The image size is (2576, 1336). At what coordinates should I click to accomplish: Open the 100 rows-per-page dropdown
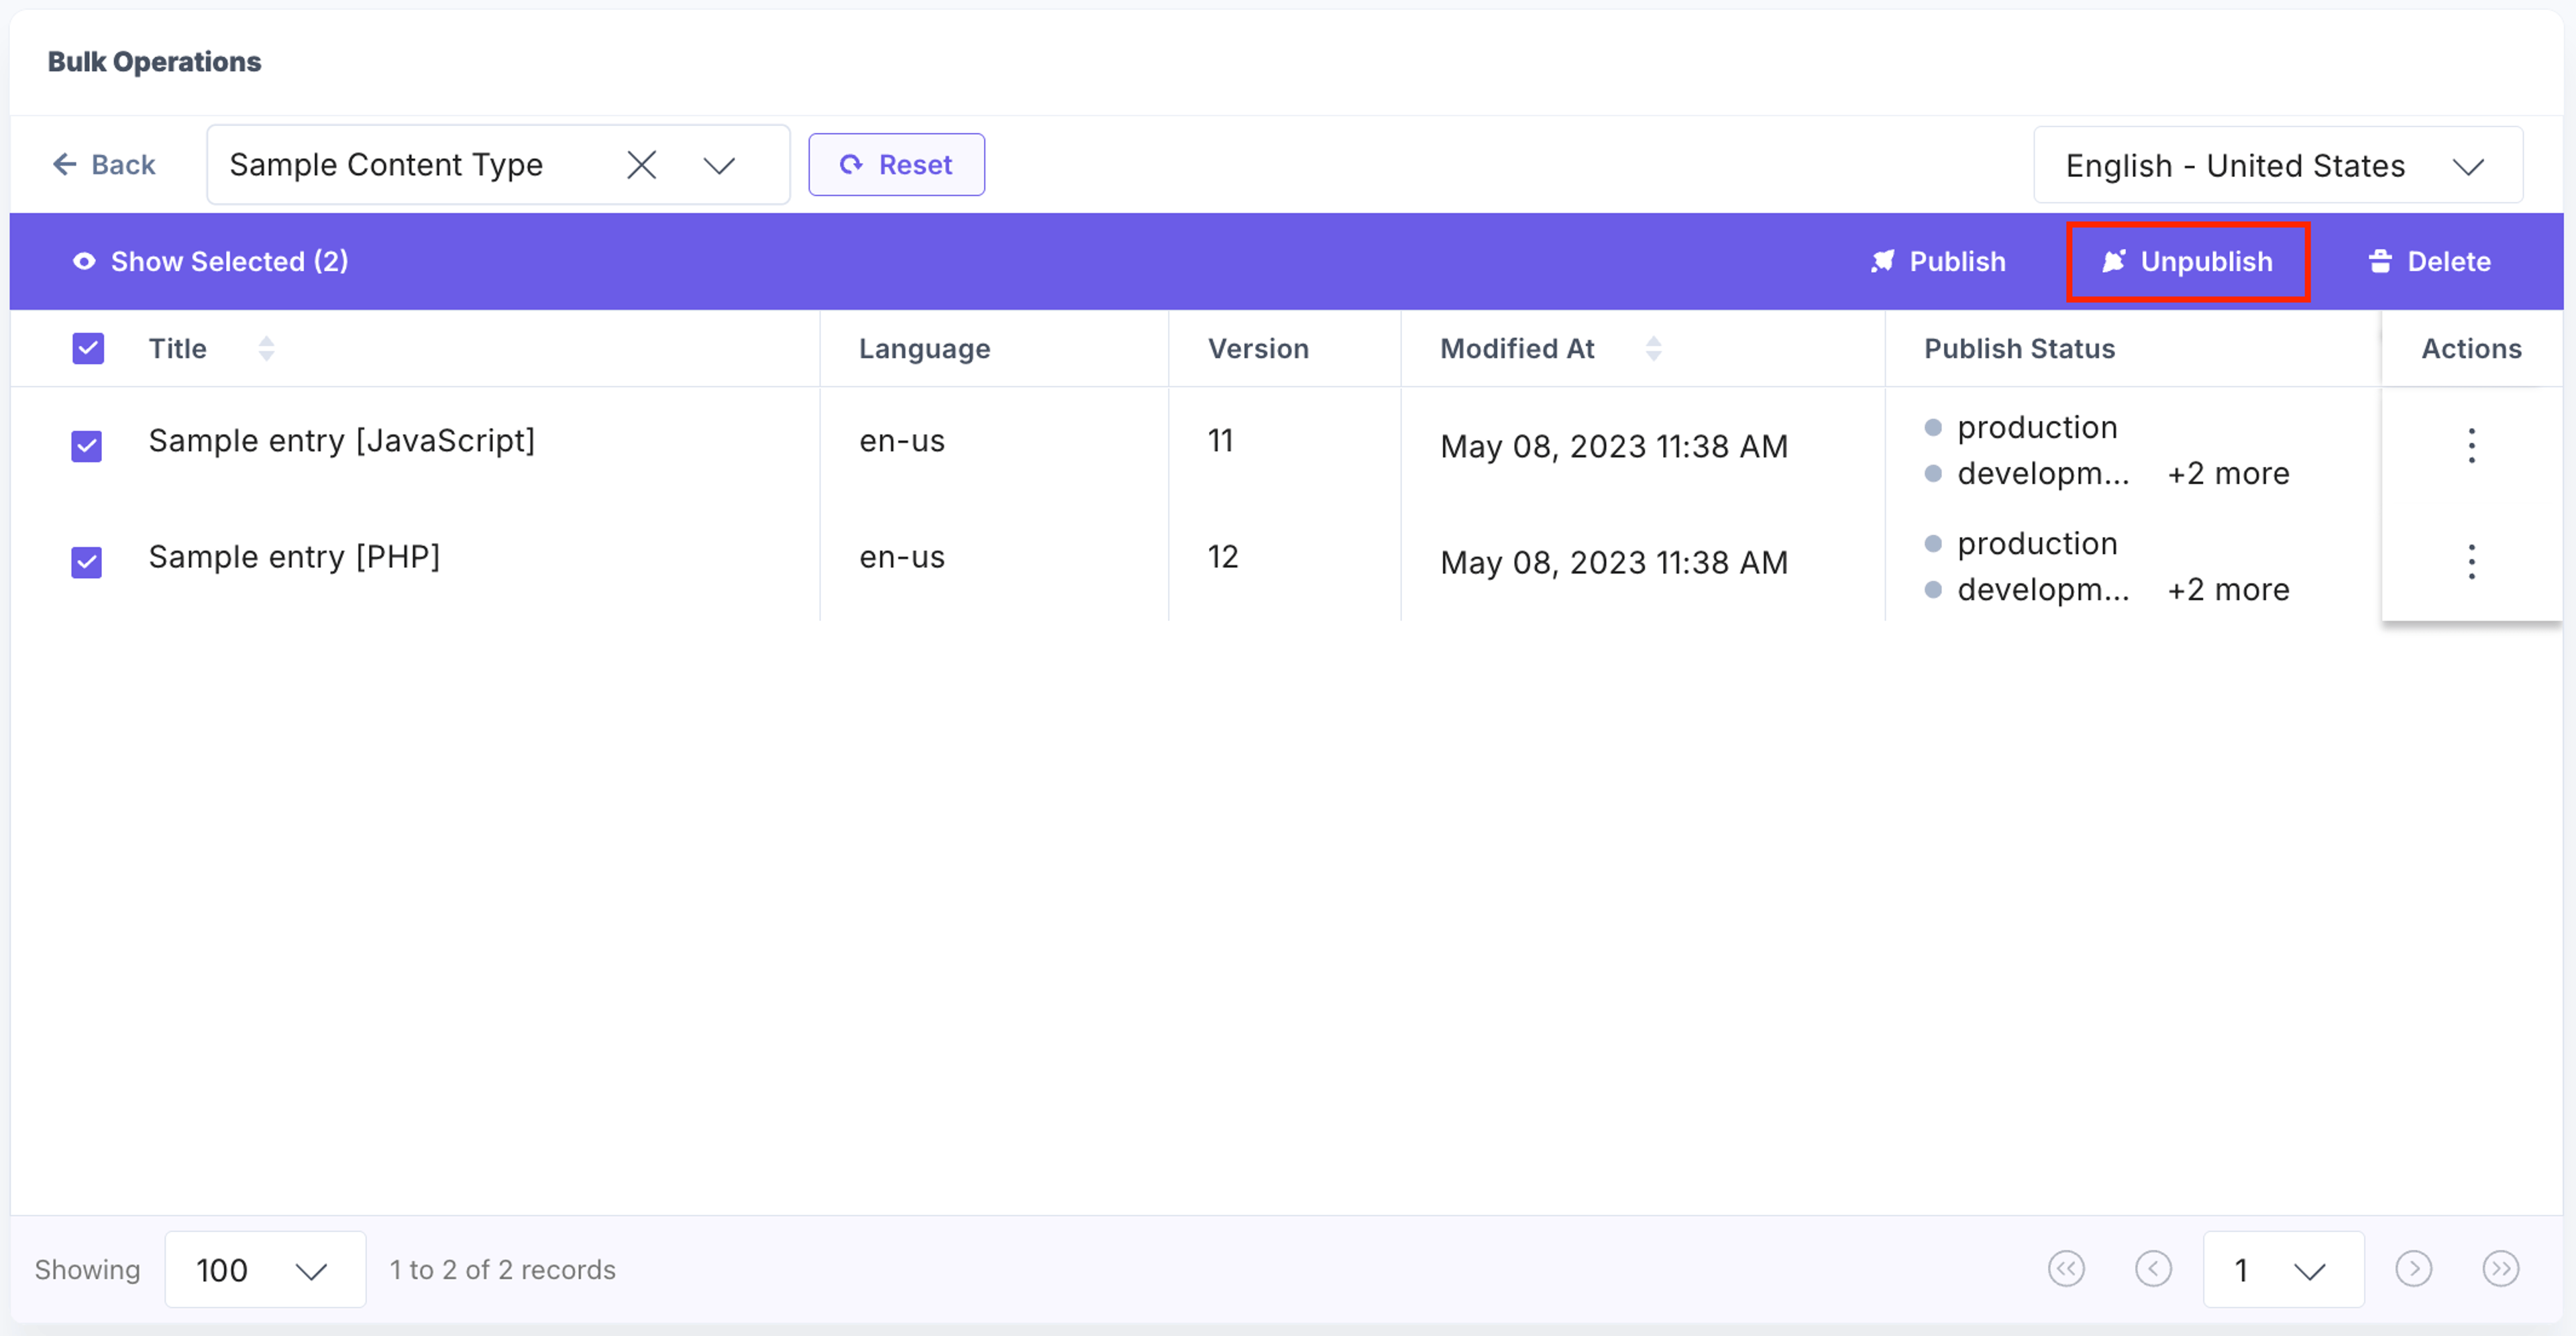click(x=265, y=1269)
